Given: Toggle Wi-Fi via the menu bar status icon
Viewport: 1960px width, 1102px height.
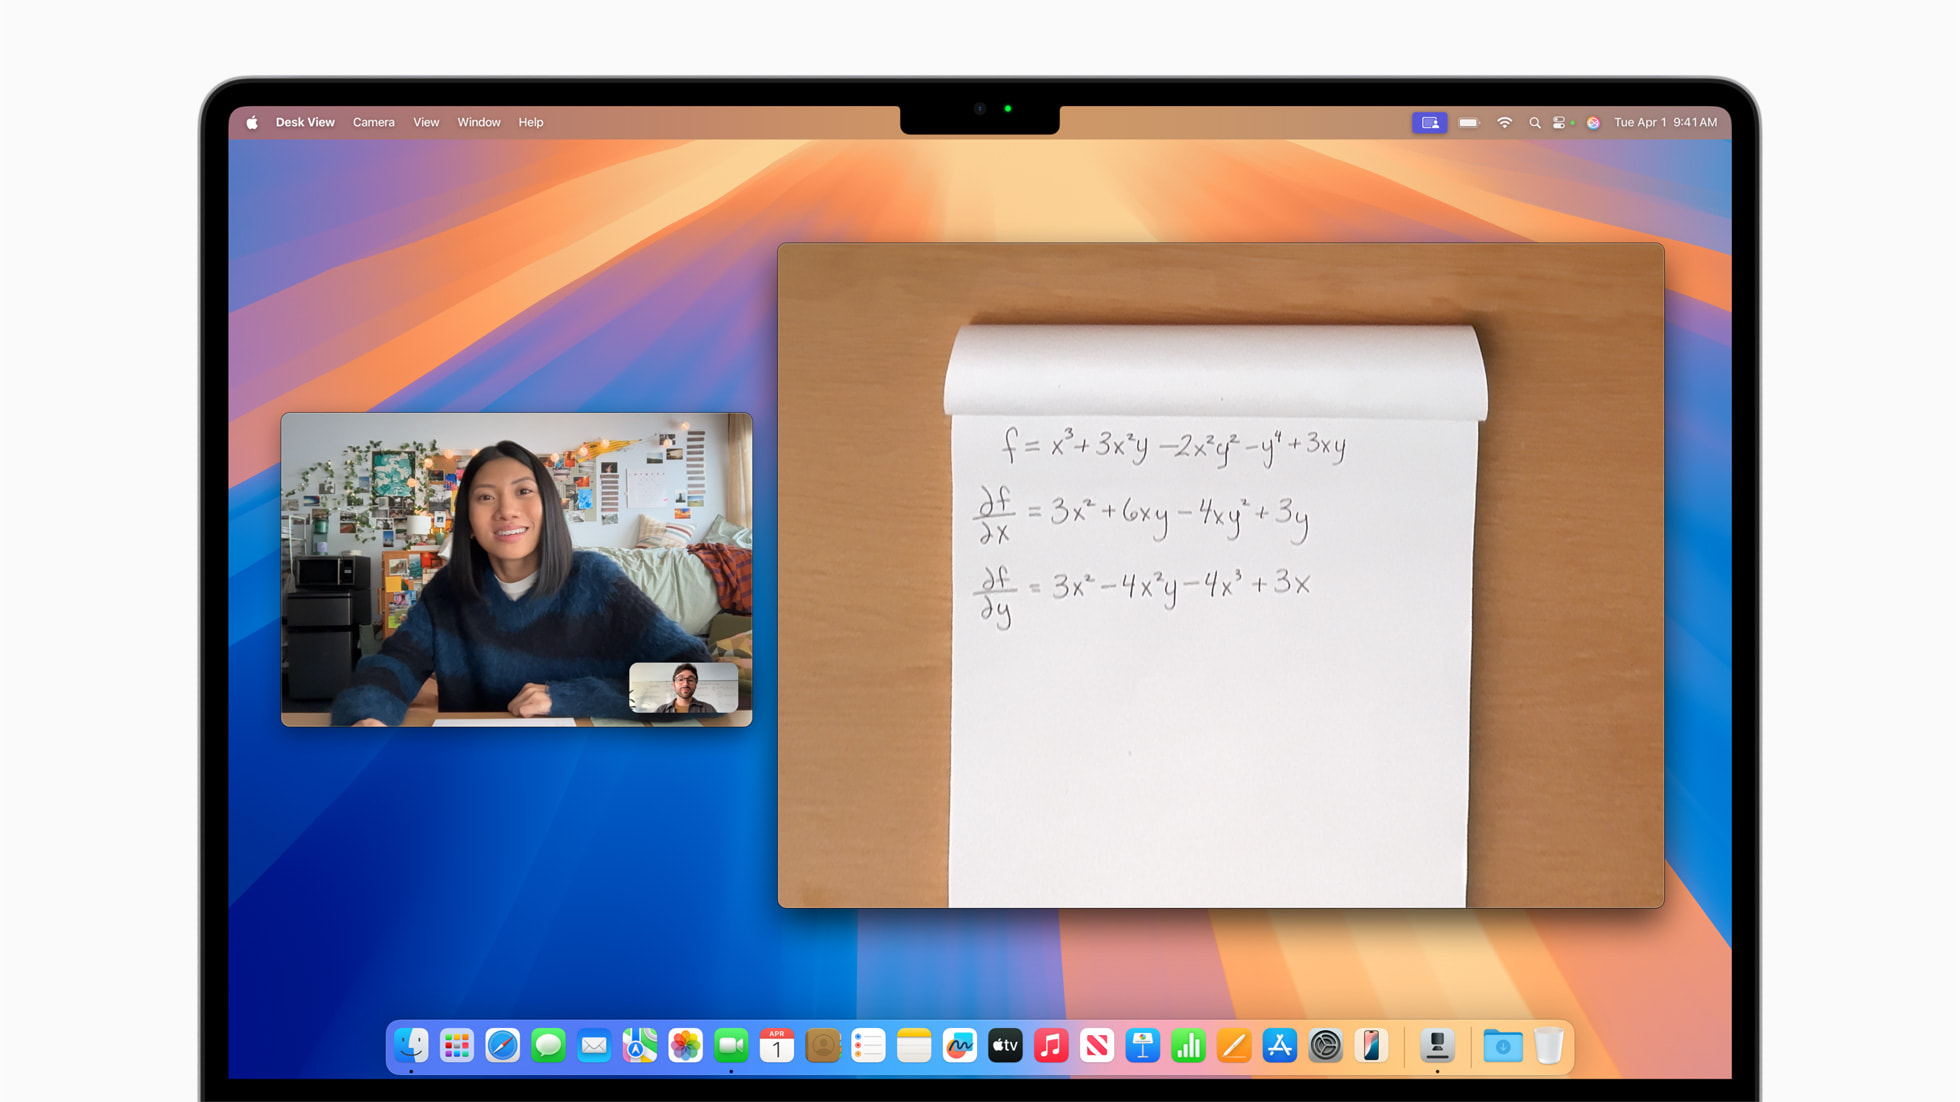Looking at the screenshot, I should coord(1504,122).
